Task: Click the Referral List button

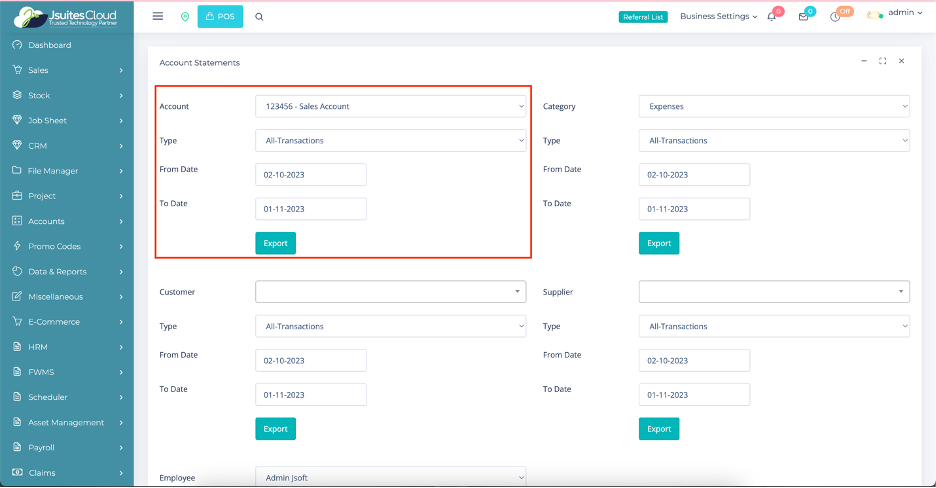Action: pyautogui.click(x=643, y=17)
